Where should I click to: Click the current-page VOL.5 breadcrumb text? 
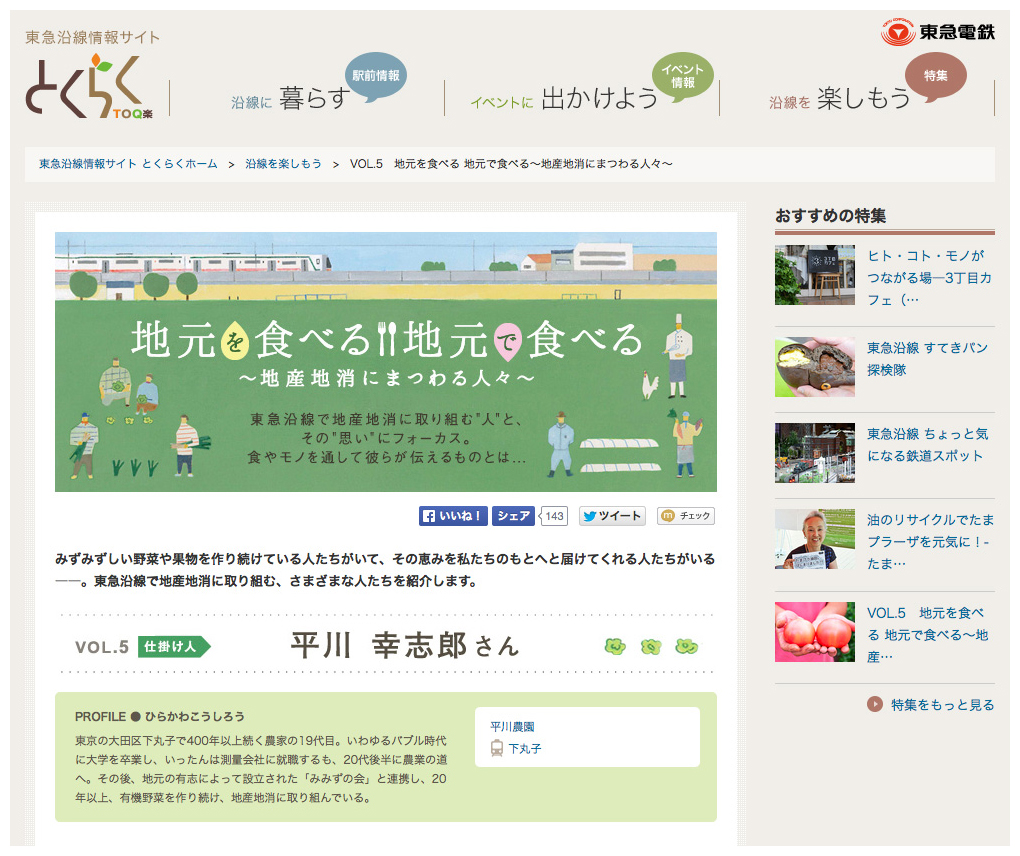(x=511, y=164)
